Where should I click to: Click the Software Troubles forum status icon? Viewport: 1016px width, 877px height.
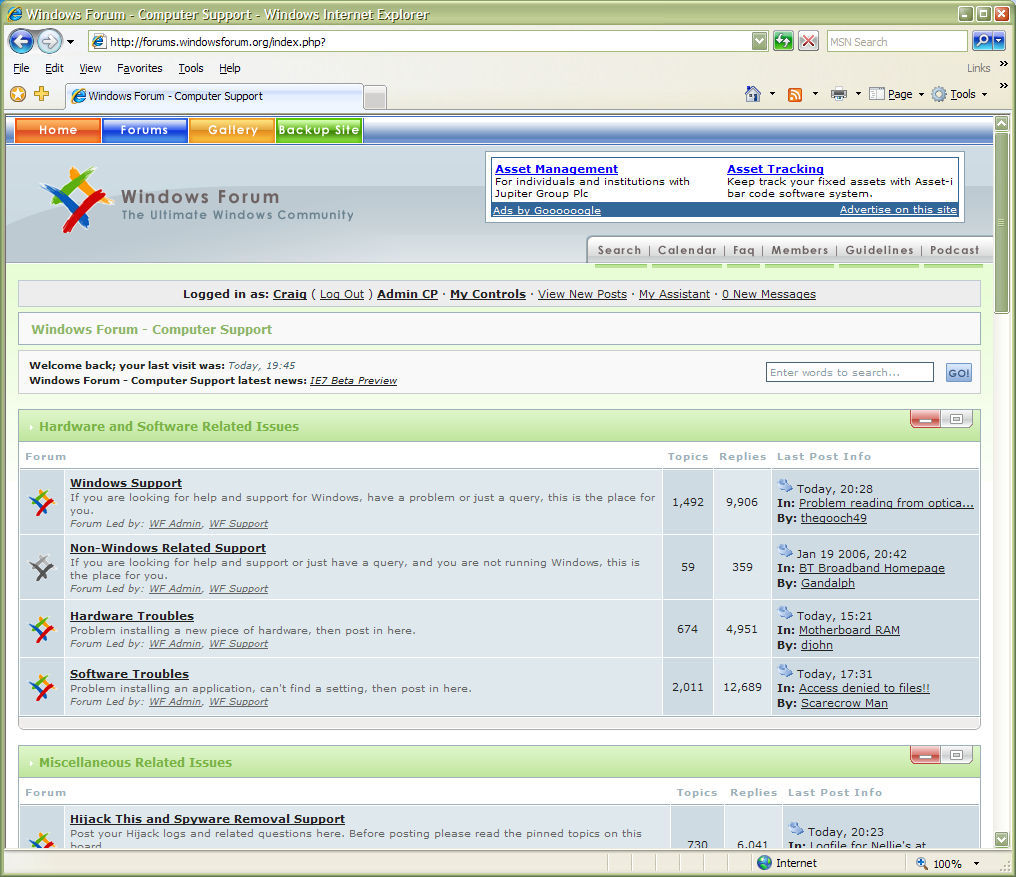(x=42, y=687)
